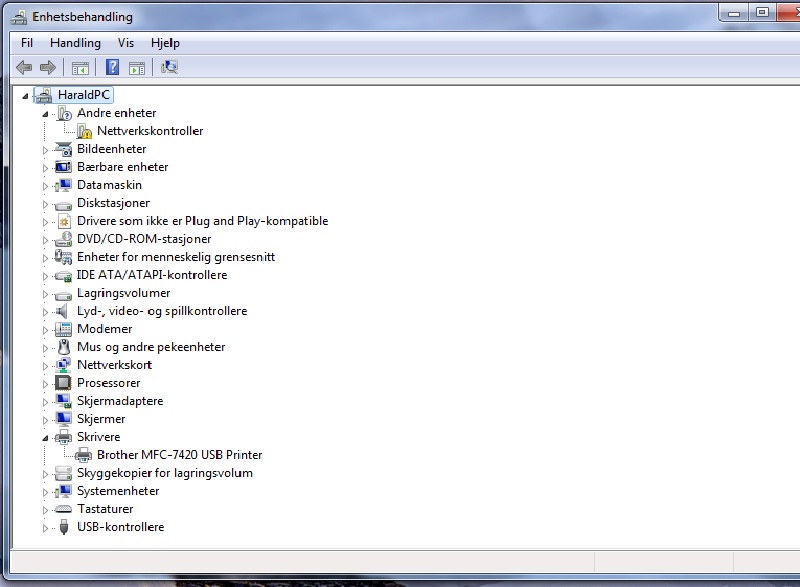Expand the Lagringsvolumer arrow

[x=45, y=294]
